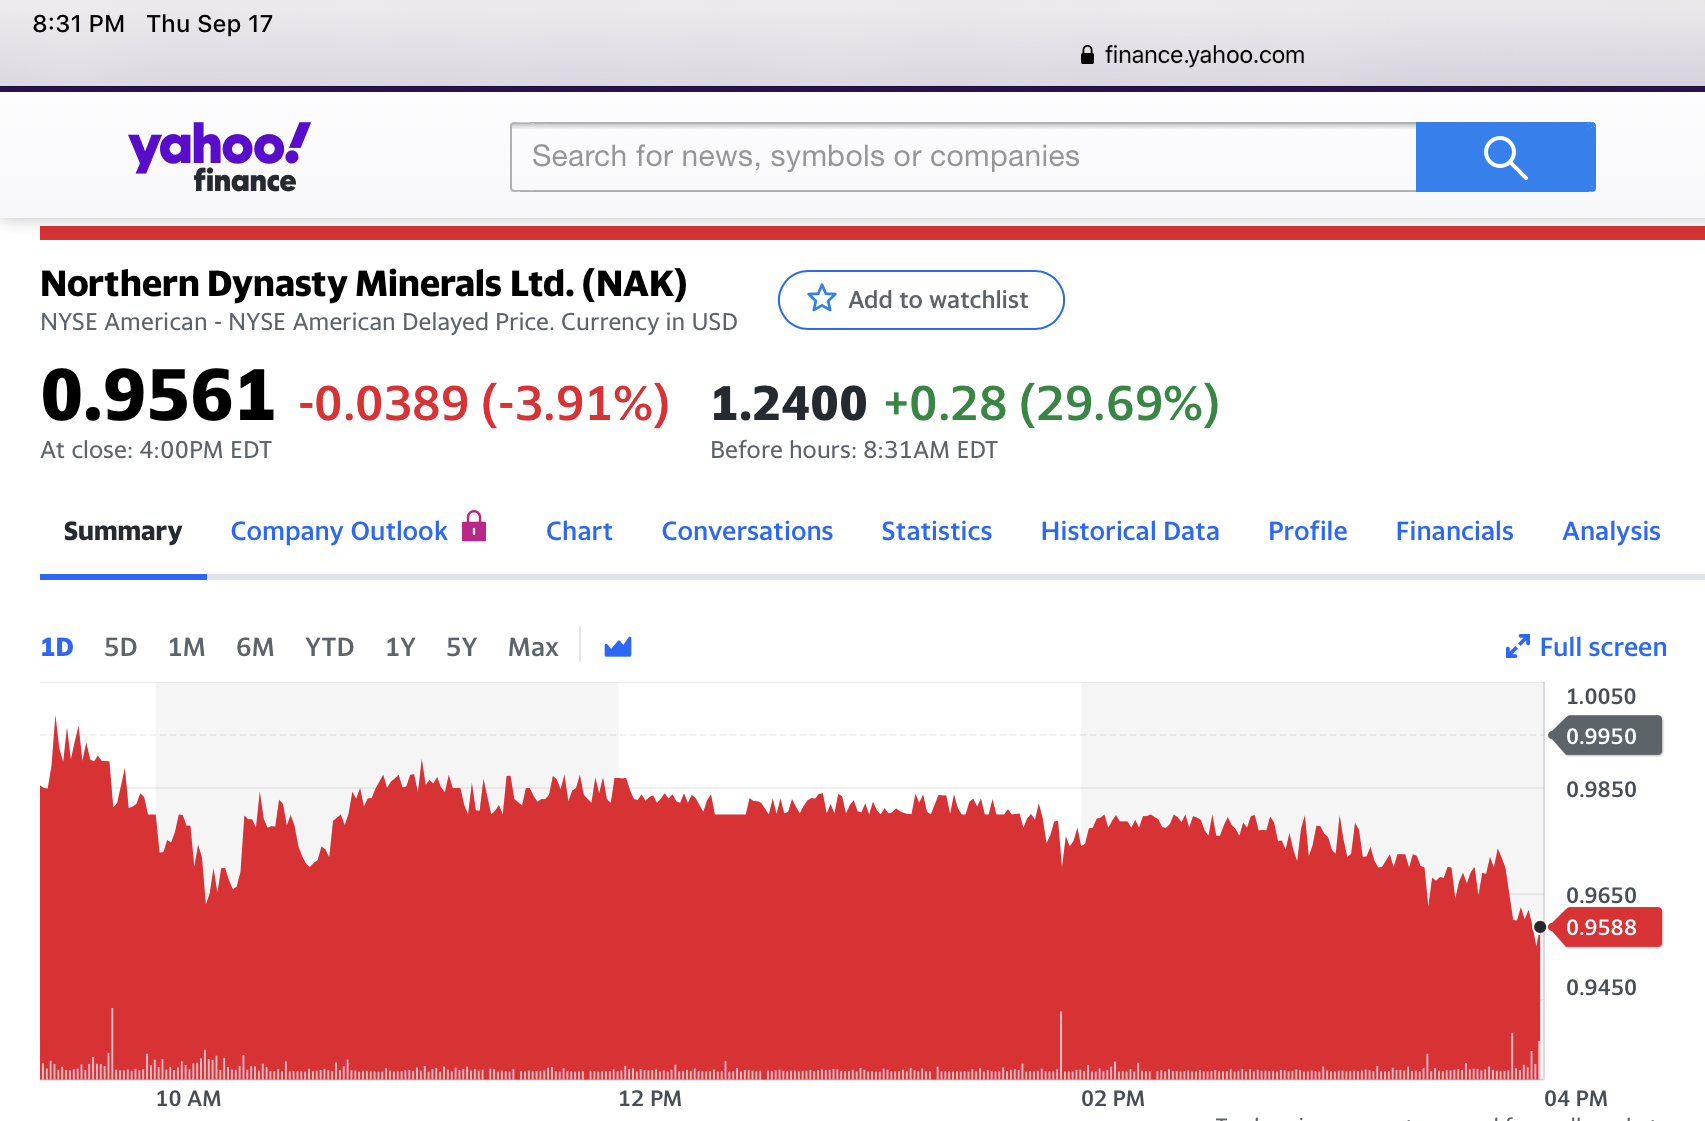Click the star icon in the watchlist button
This screenshot has height=1121, width=1705.
pos(821,299)
